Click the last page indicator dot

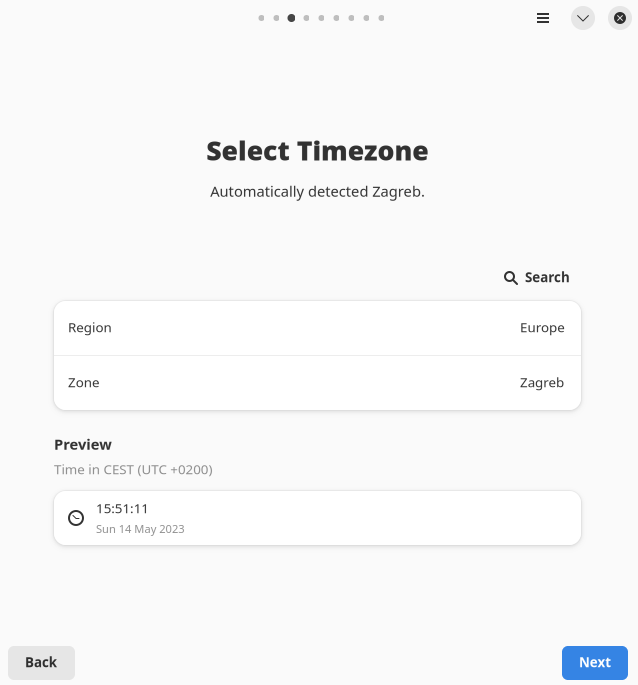(x=381, y=18)
